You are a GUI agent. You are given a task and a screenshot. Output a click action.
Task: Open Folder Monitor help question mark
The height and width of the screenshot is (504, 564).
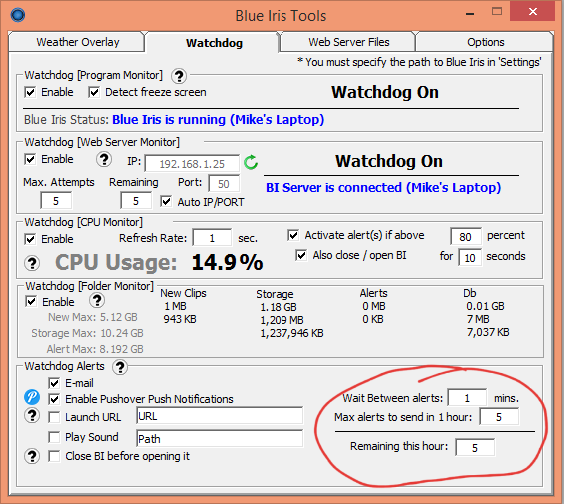click(x=97, y=300)
